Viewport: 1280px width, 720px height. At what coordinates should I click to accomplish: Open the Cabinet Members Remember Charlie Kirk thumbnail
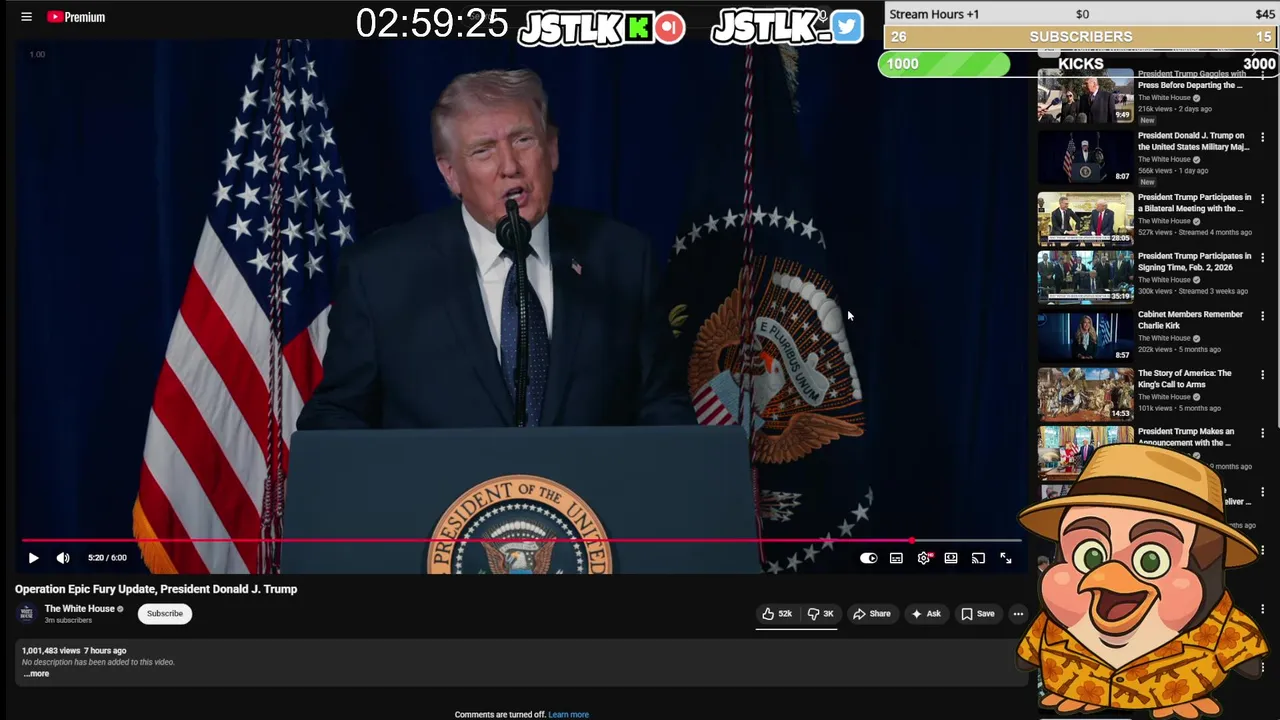[1085, 335]
